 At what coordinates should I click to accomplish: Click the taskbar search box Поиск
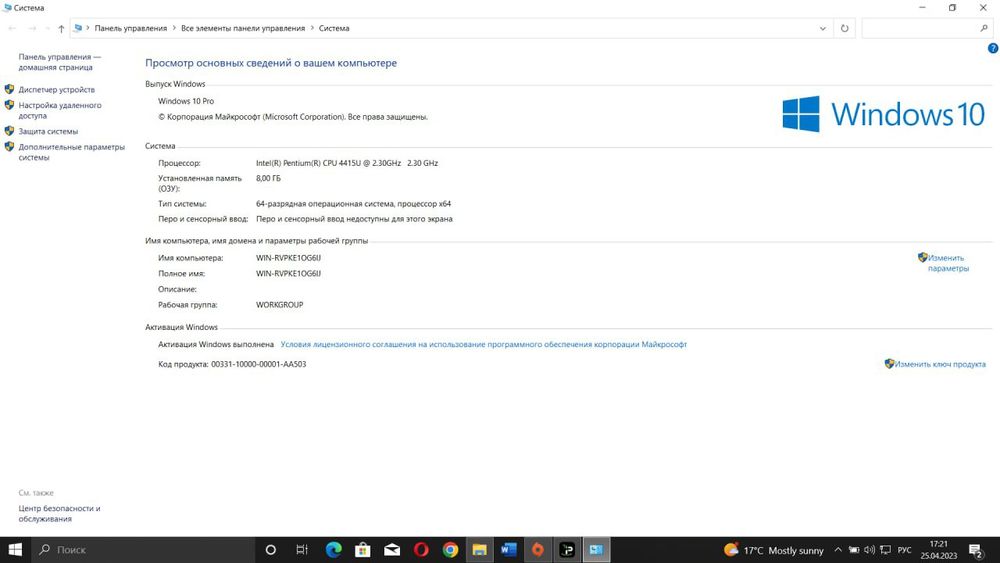(143, 550)
